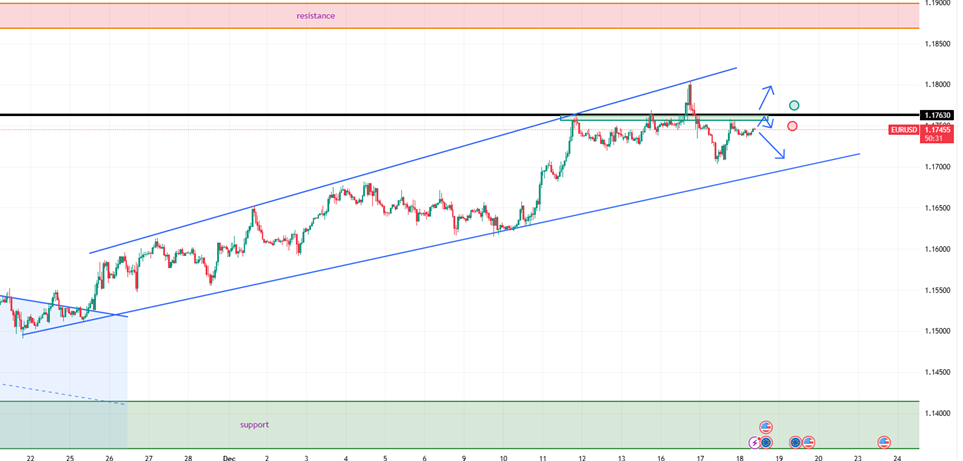Open the US flag economic event near date 20

click(x=809, y=442)
